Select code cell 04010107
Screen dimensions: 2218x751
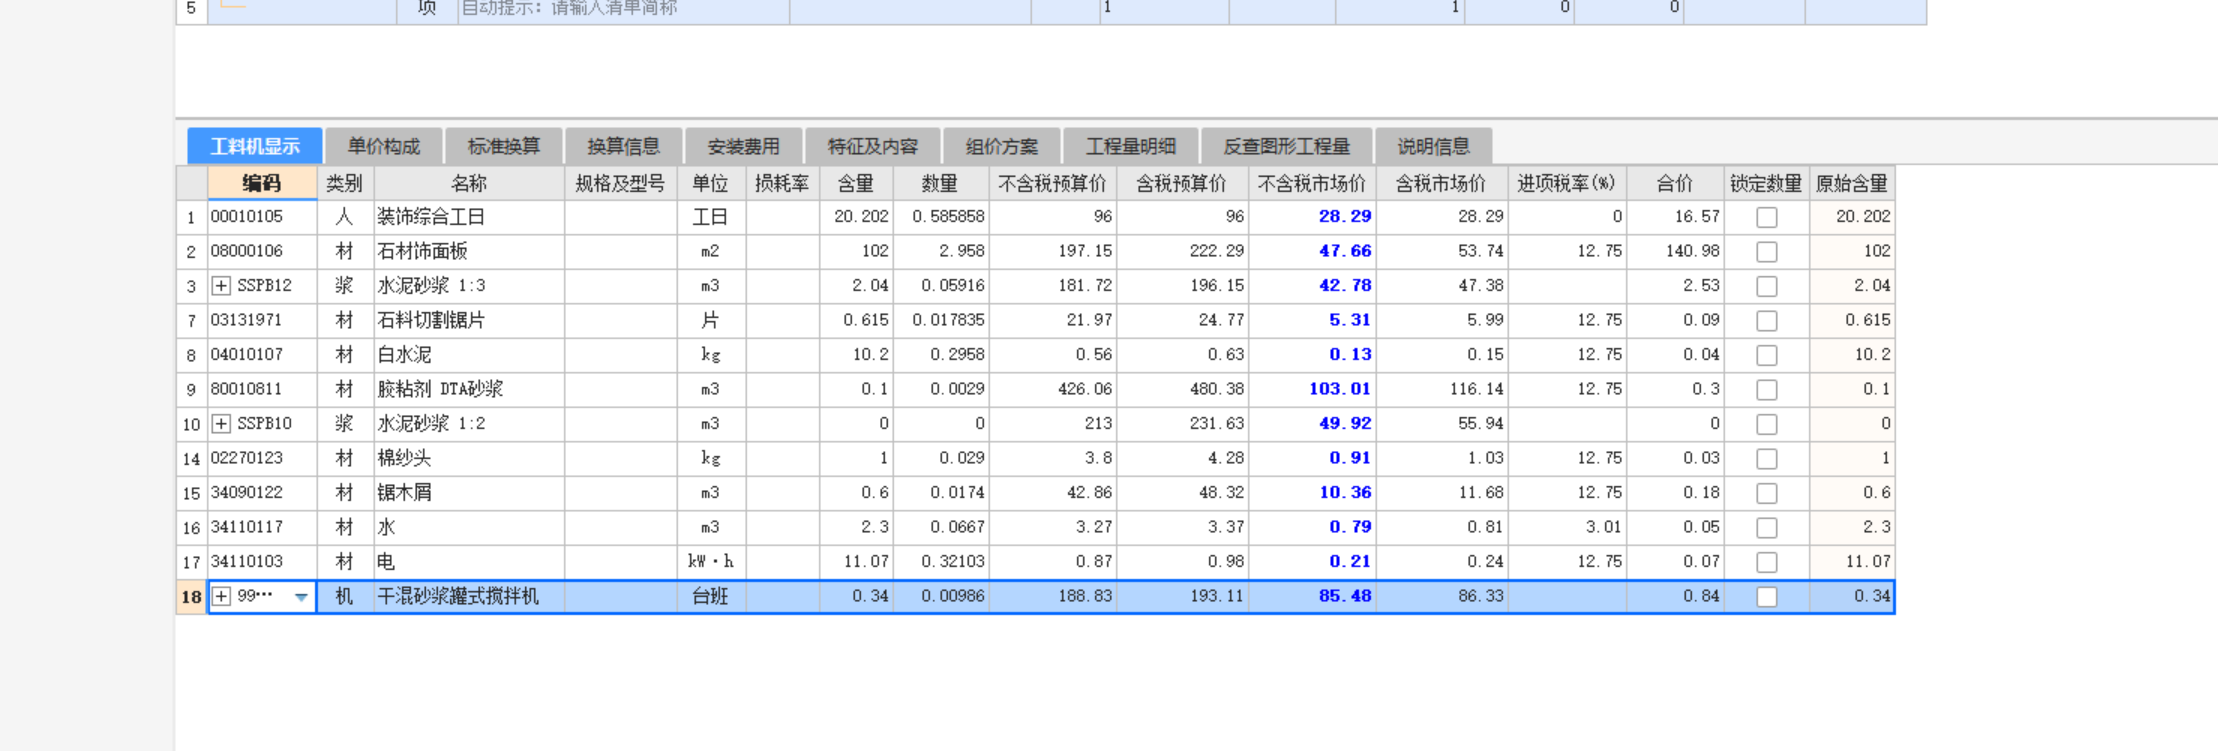pos(262,355)
